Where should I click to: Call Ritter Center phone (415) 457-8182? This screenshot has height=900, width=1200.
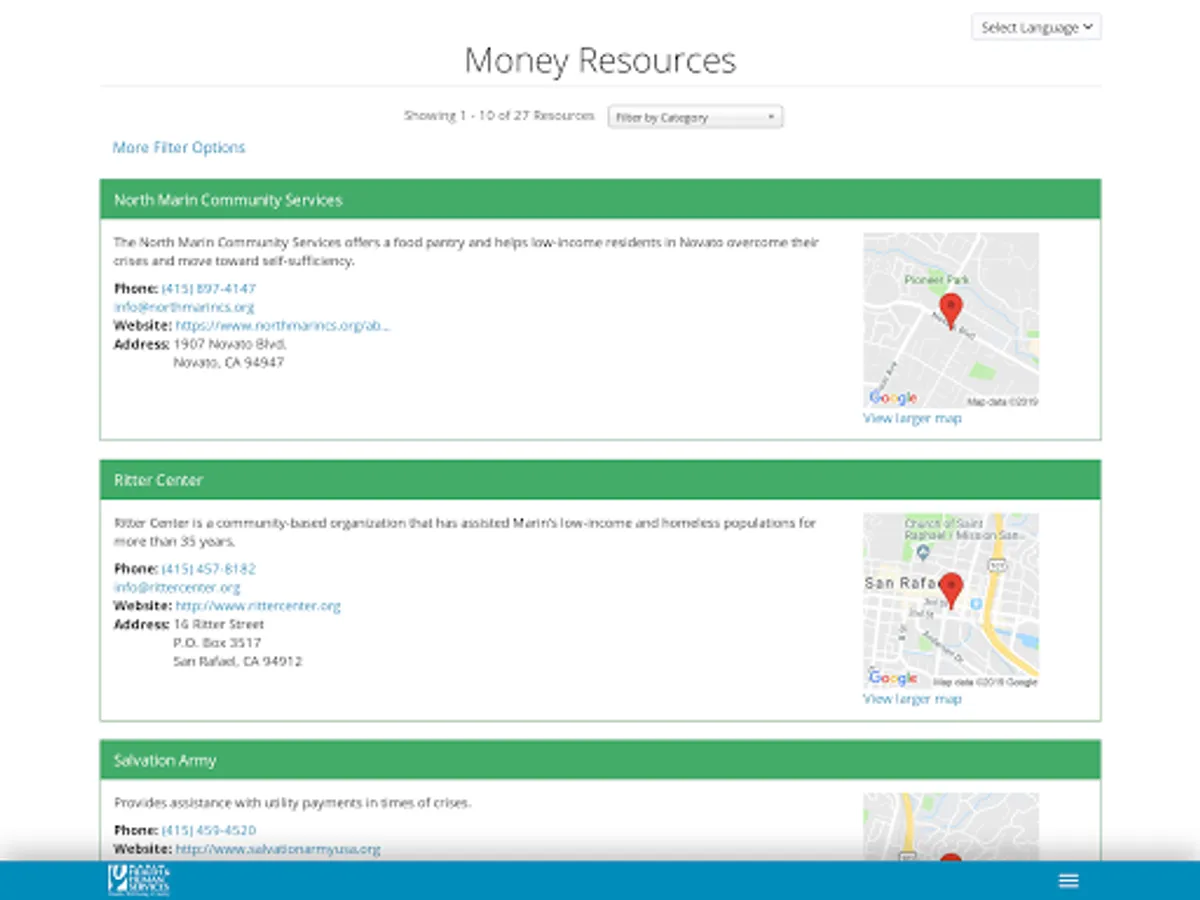tap(209, 568)
